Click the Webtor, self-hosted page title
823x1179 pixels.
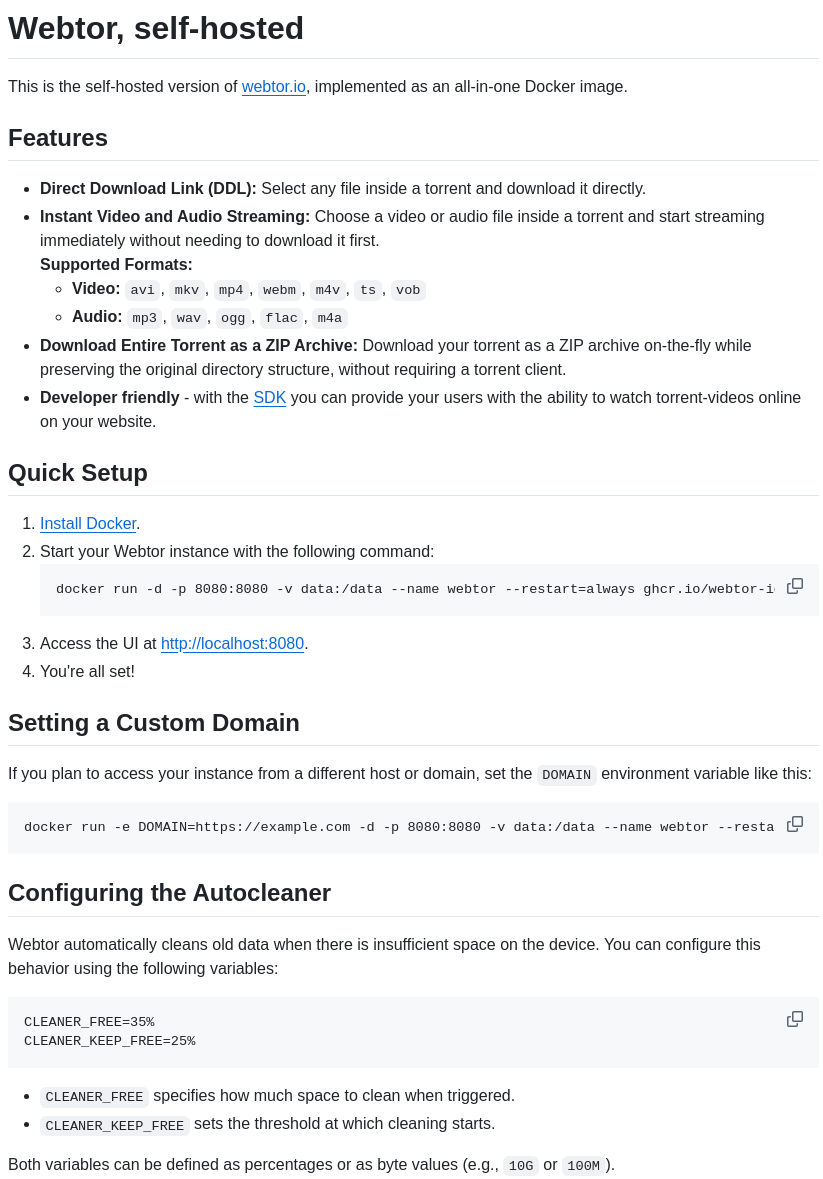155,29
